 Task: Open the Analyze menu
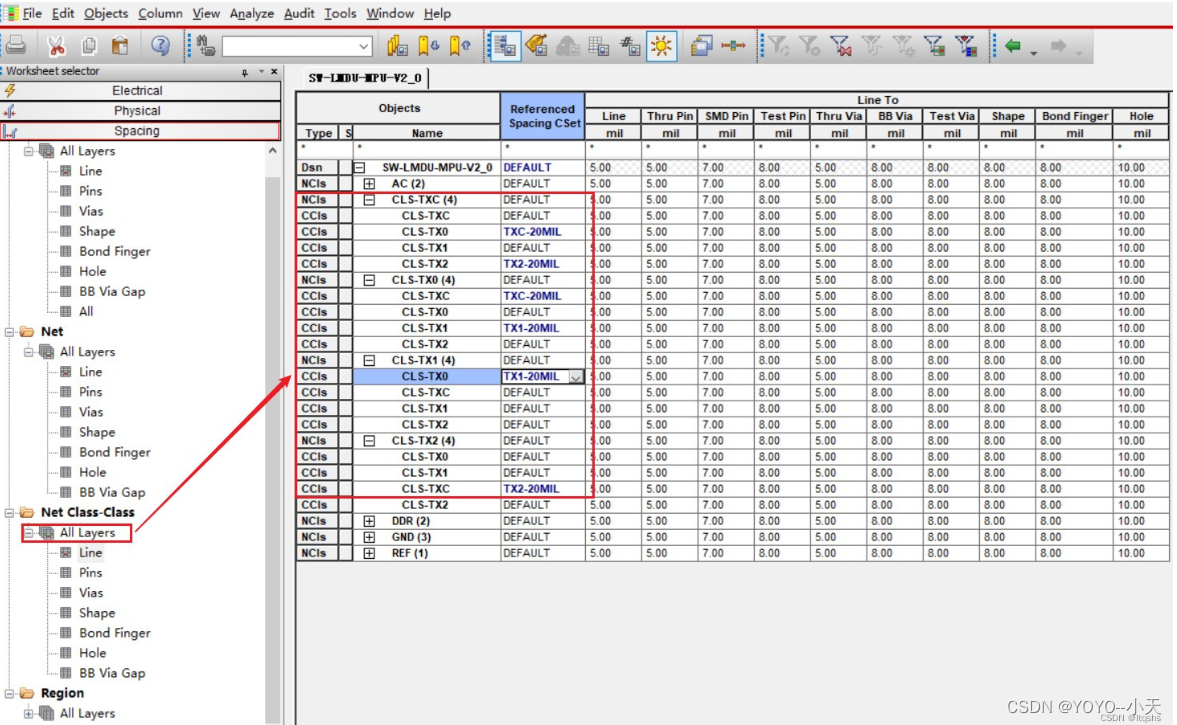tap(251, 13)
